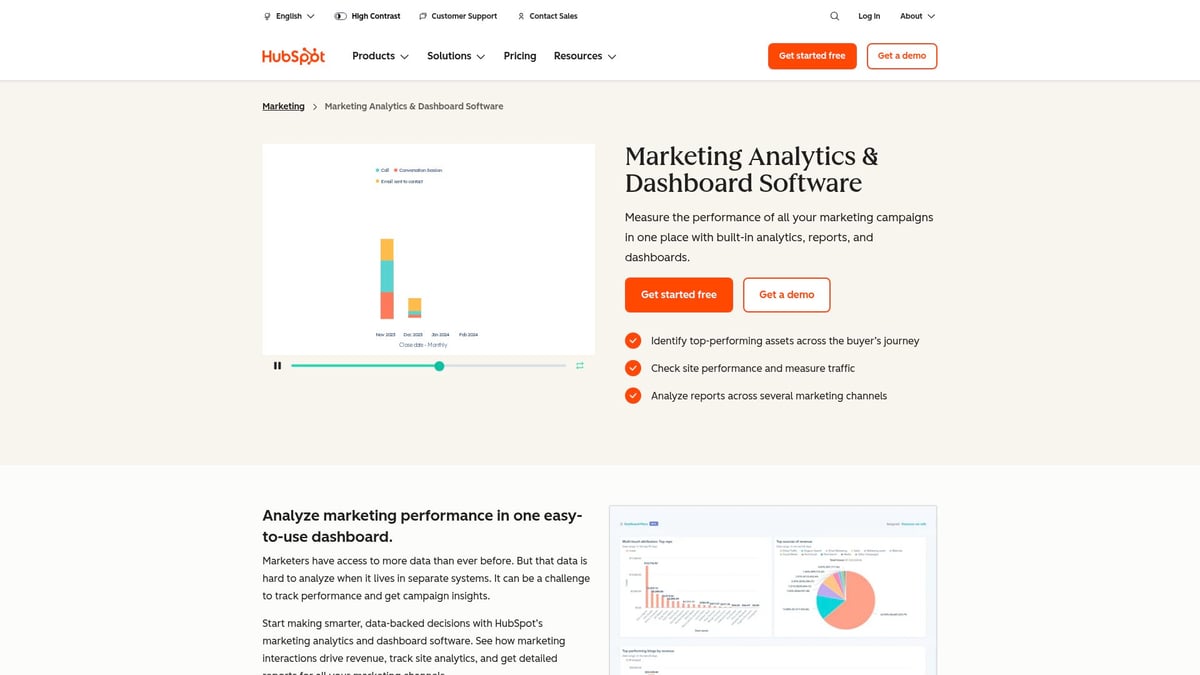Image resolution: width=1200 pixels, height=675 pixels.
Task: Pause the animation with the pause icon
Action: pyautogui.click(x=277, y=366)
